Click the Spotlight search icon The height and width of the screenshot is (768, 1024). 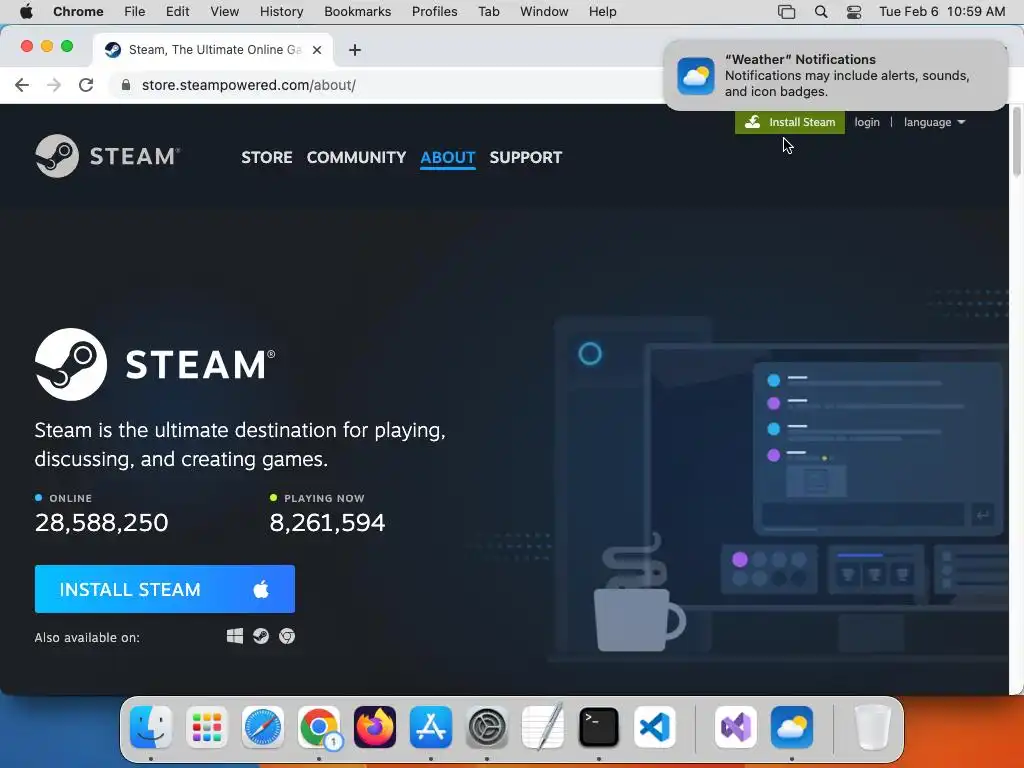pos(821,12)
